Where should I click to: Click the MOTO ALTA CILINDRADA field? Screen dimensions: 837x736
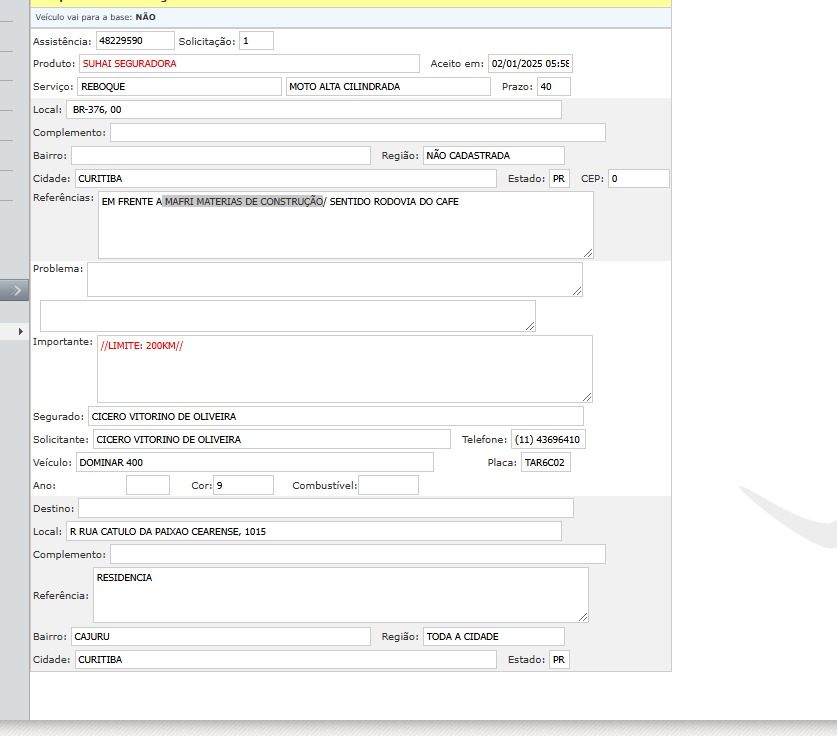388,87
